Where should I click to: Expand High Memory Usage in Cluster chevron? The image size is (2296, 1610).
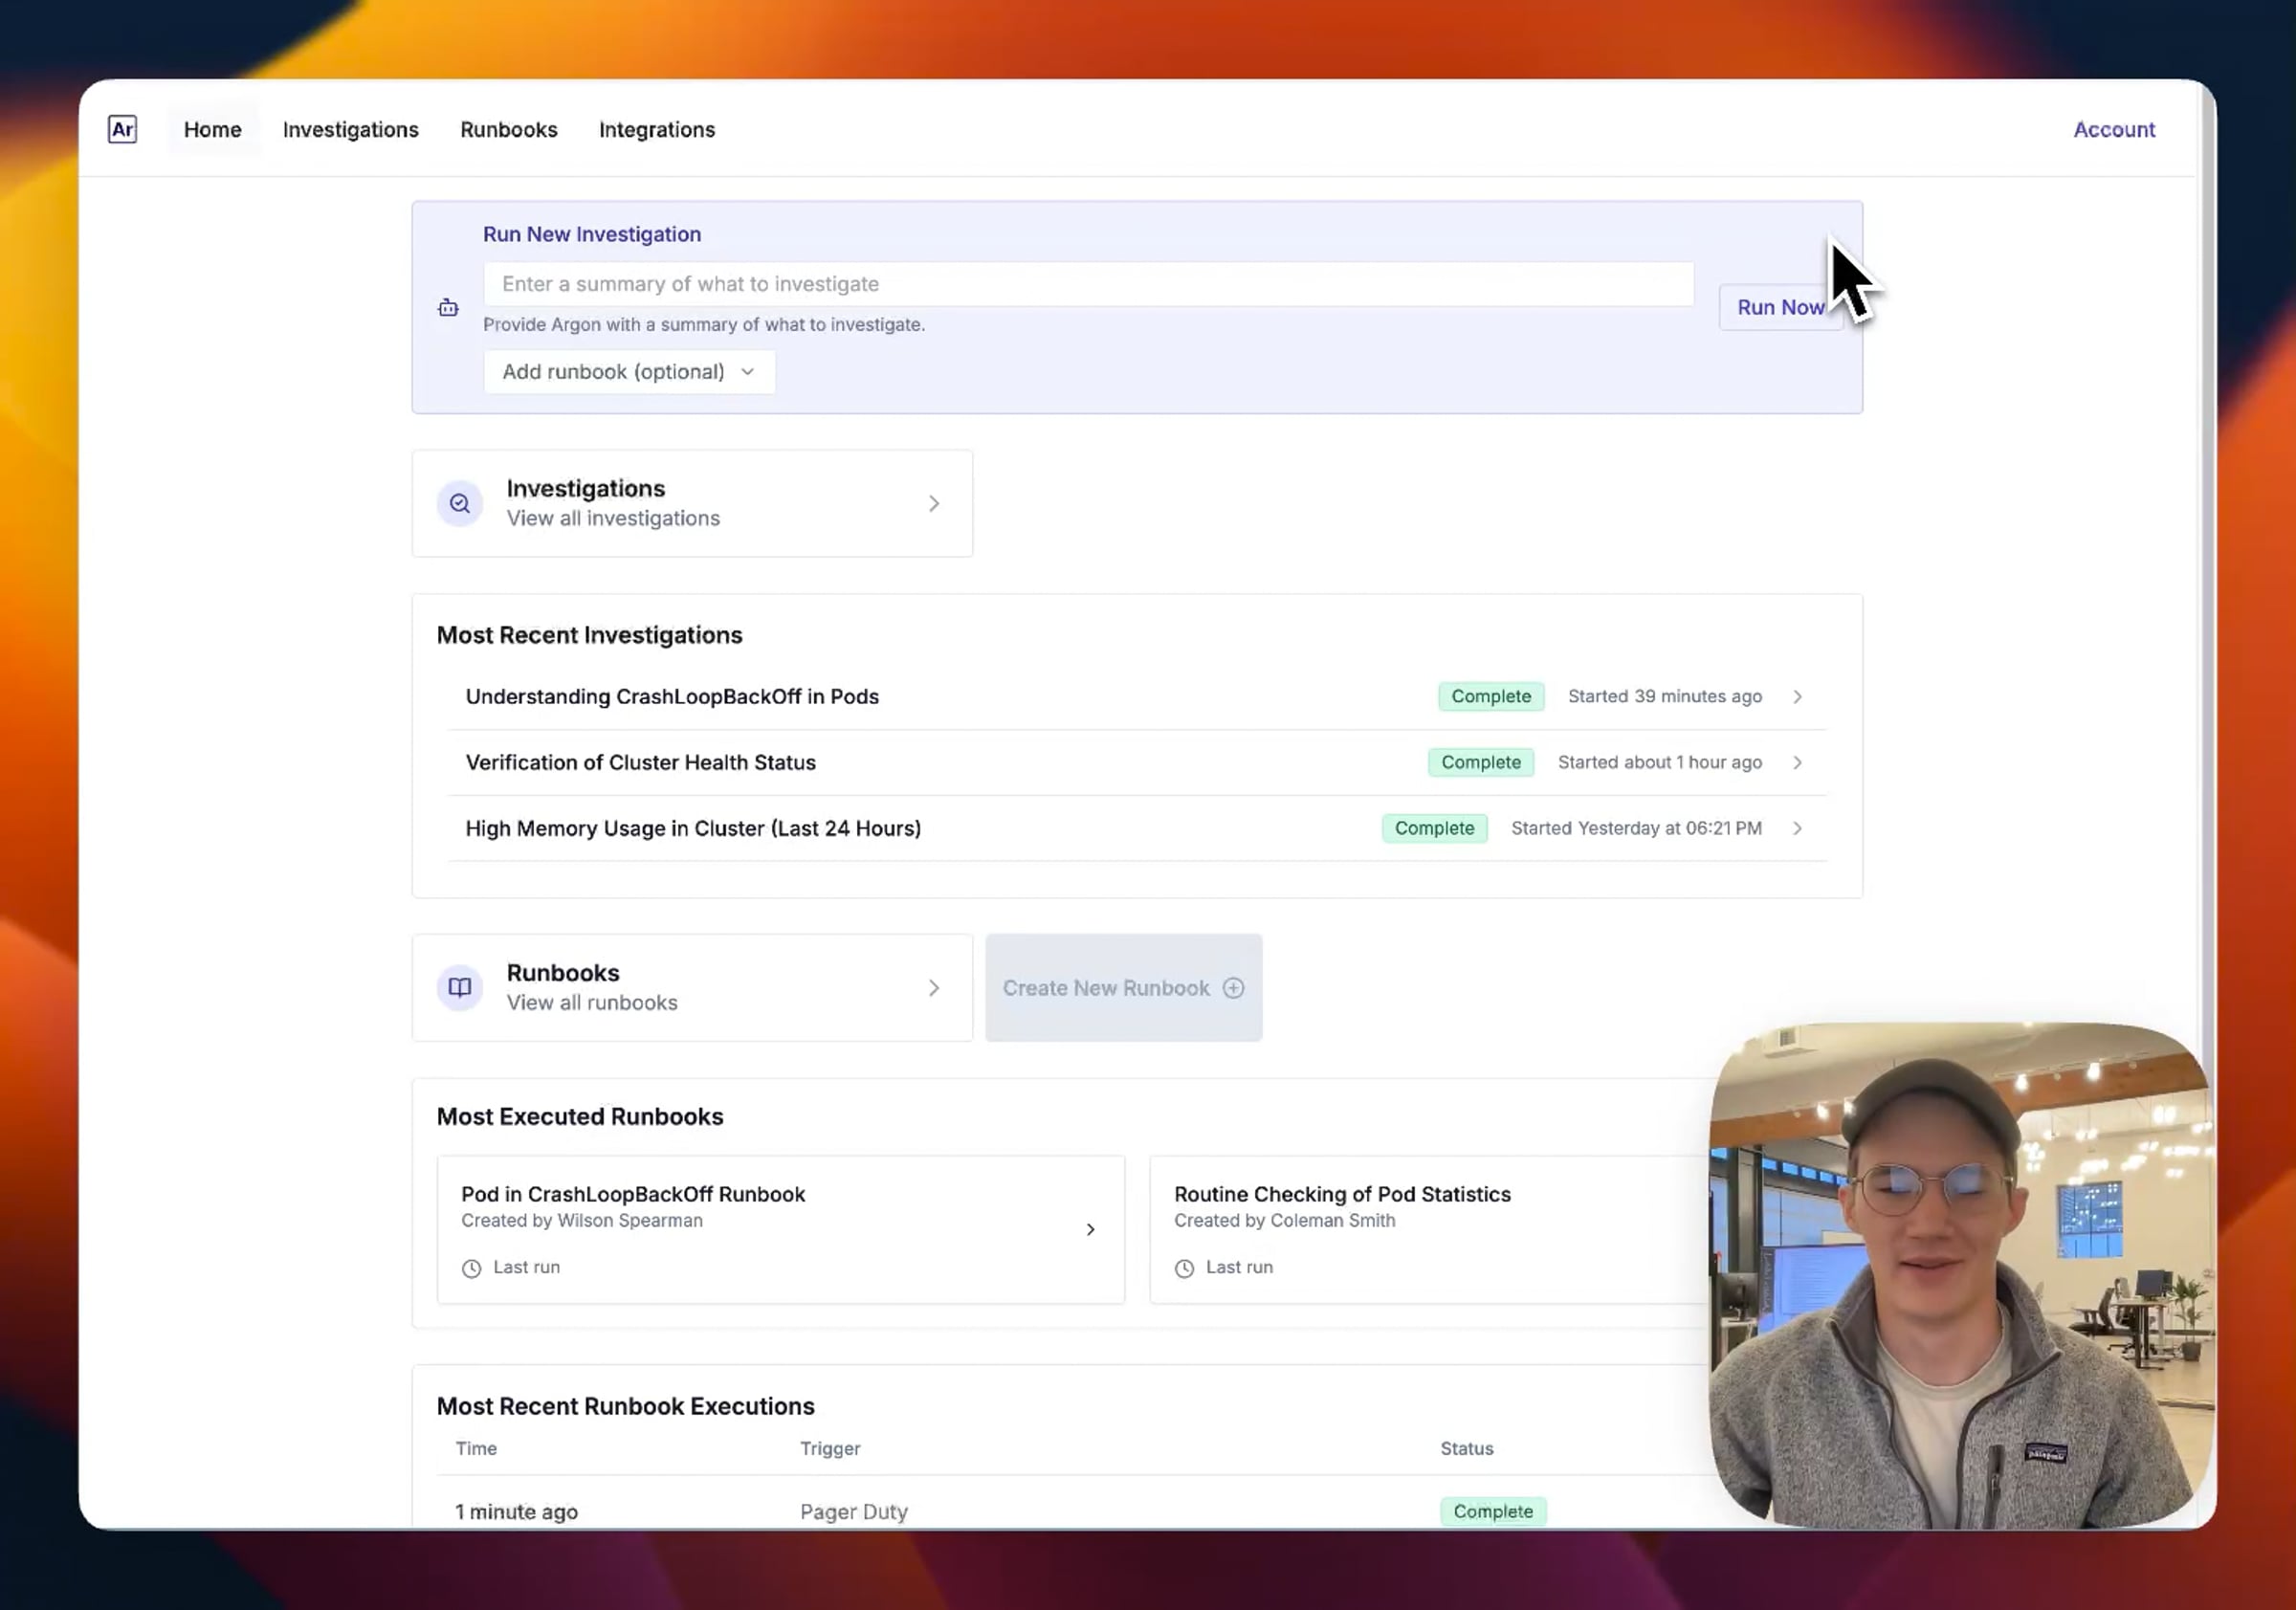tap(1797, 829)
